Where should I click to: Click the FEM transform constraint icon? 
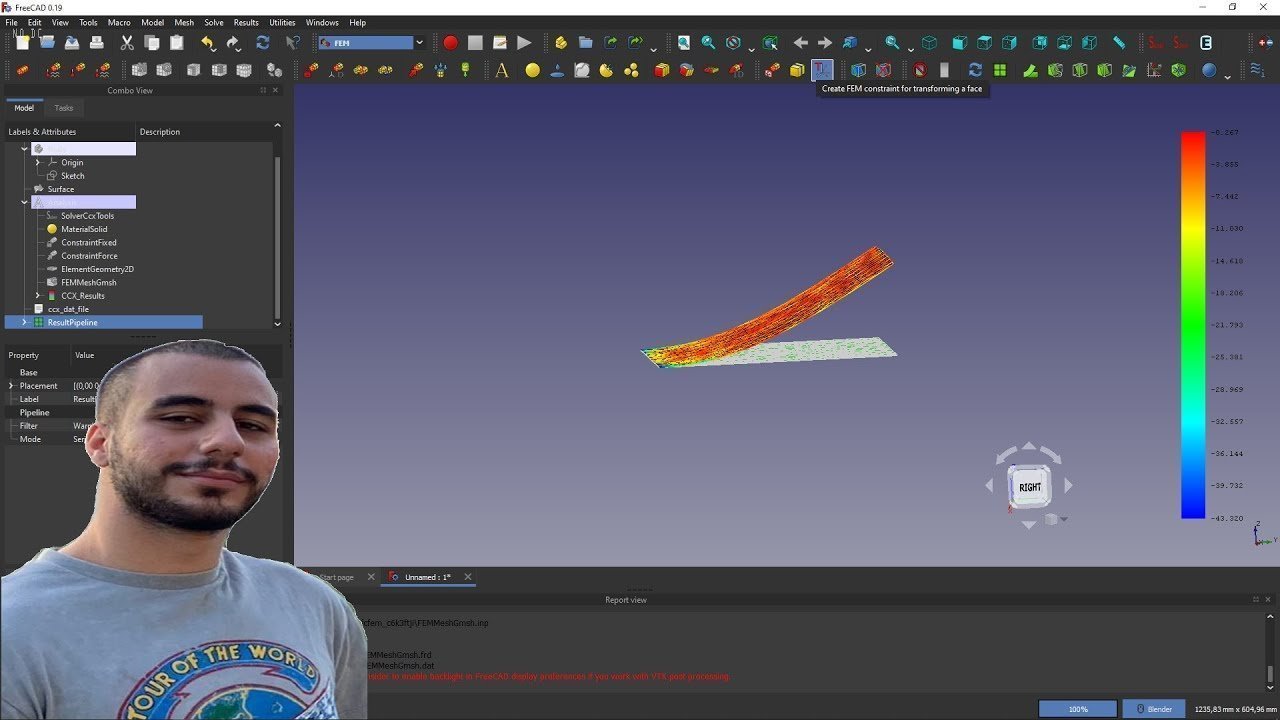tap(821, 70)
